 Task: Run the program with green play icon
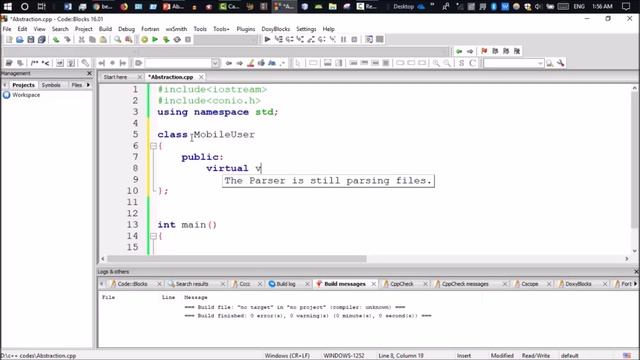(155, 40)
